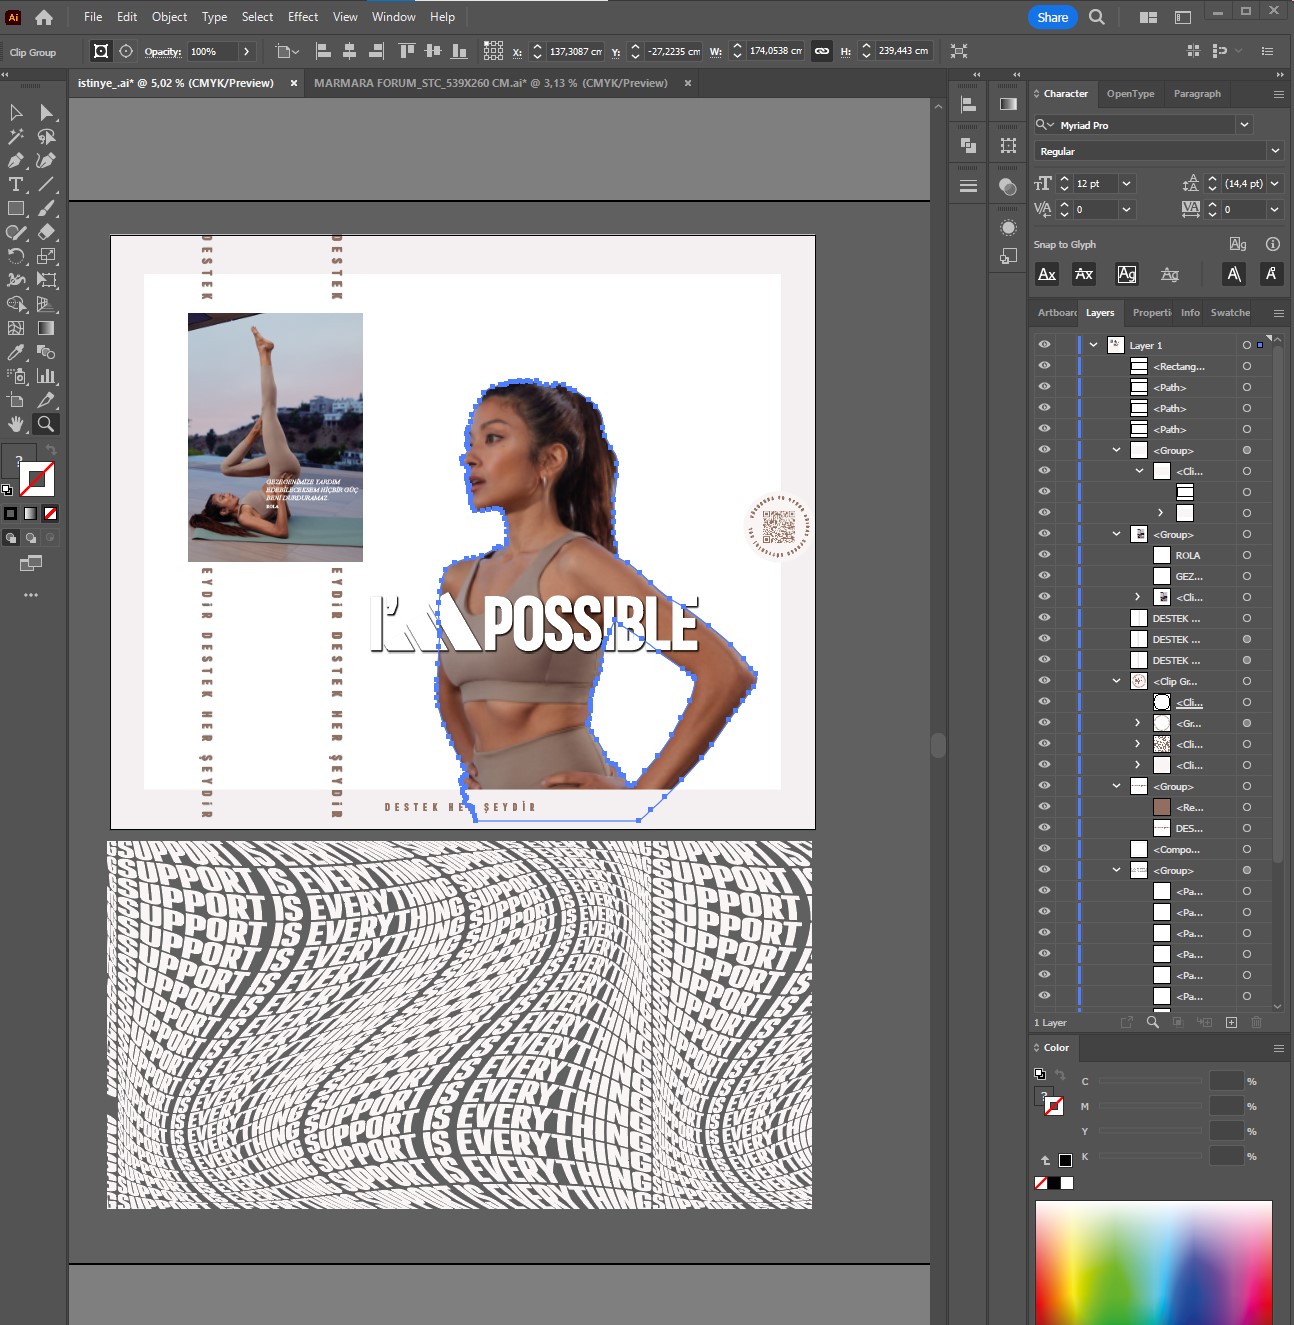The height and width of the screenshot is (1325, 1294).
Task: Click the Home icon in the top bar
Action: [44, 17]
